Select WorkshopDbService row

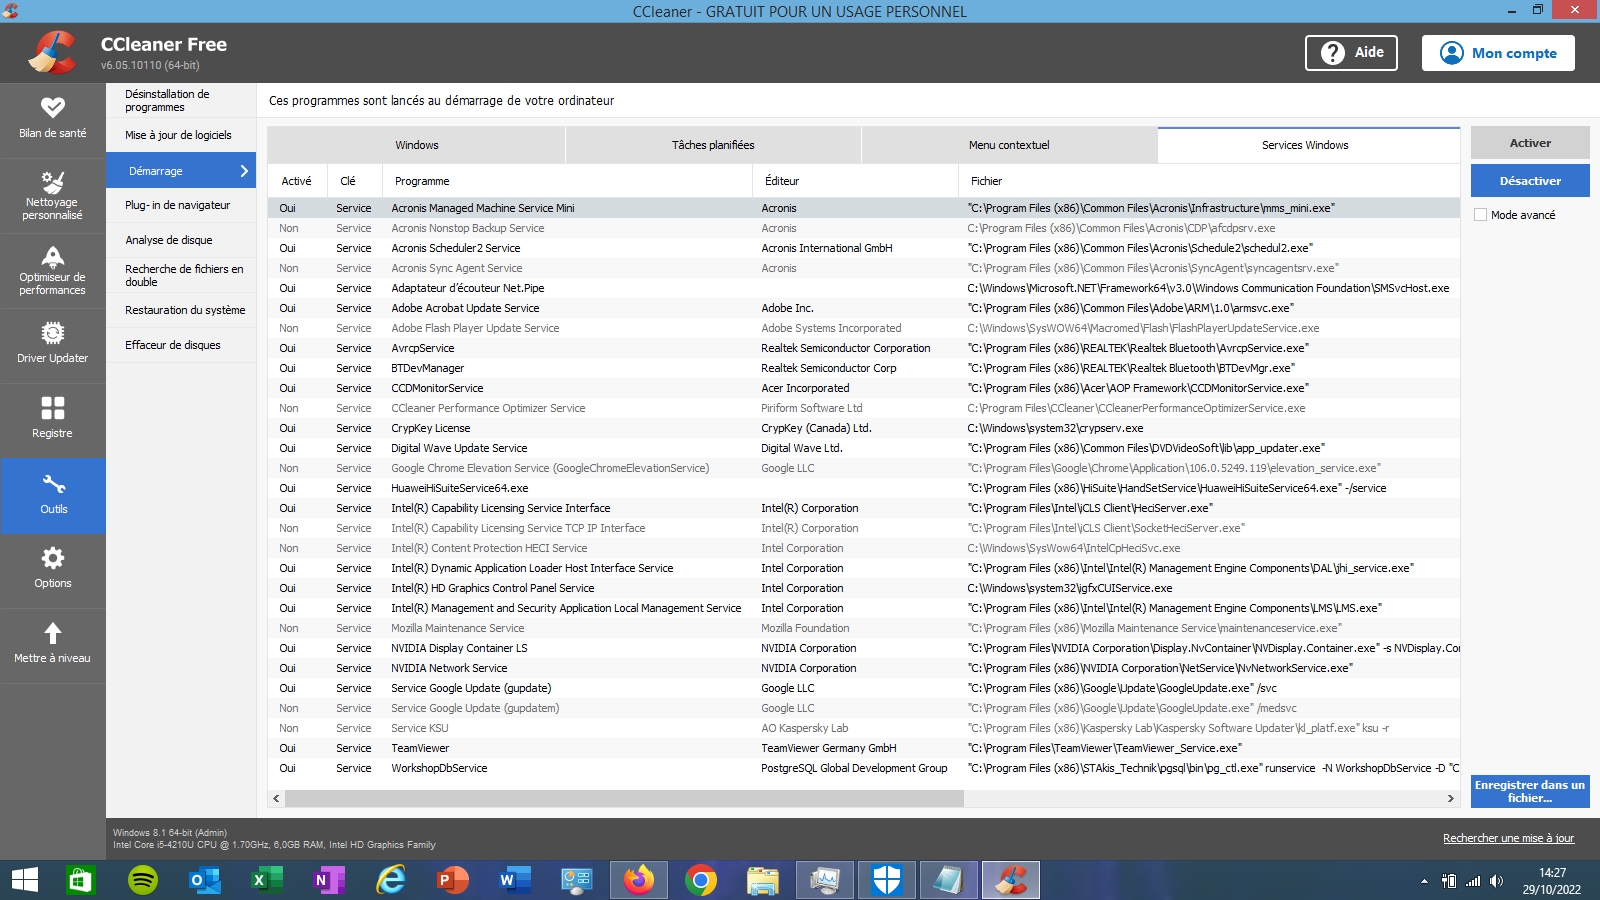(864, 768)
